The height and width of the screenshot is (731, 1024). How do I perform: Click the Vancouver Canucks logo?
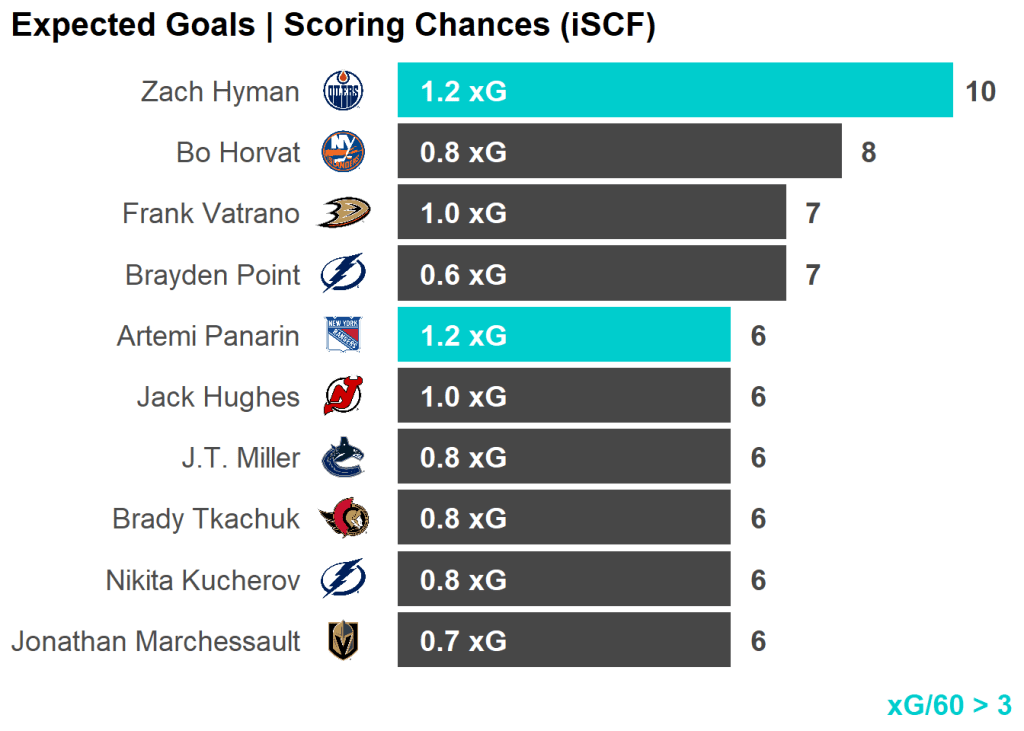pos(343,458)
